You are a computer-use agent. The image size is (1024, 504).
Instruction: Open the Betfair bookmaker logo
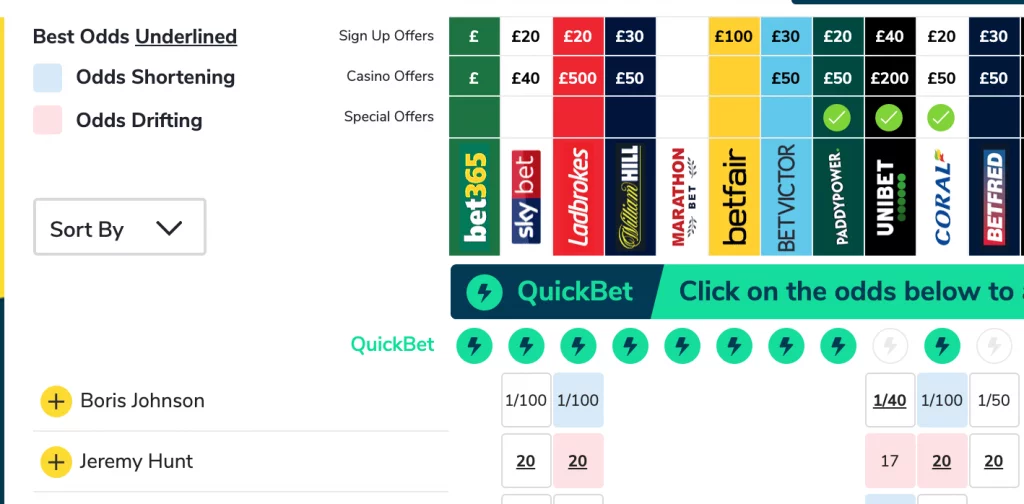pos(734,197)
